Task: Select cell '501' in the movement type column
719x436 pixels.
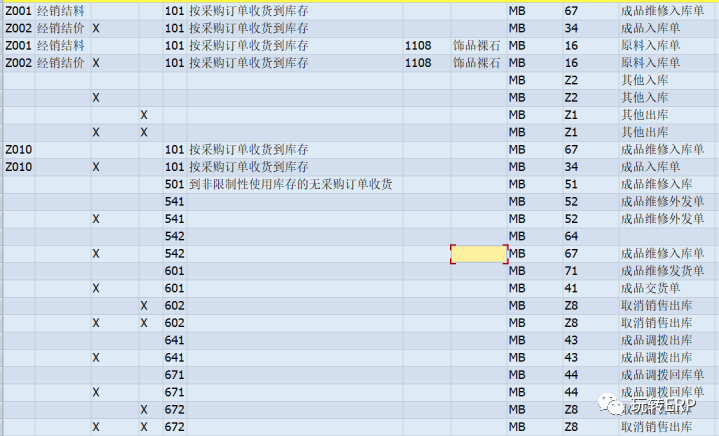Action: 174,184
